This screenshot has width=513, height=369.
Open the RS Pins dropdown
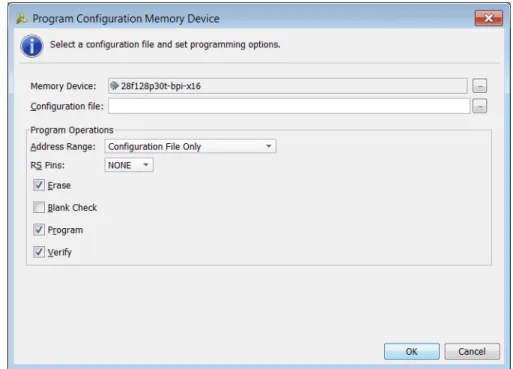coord(129,165)
